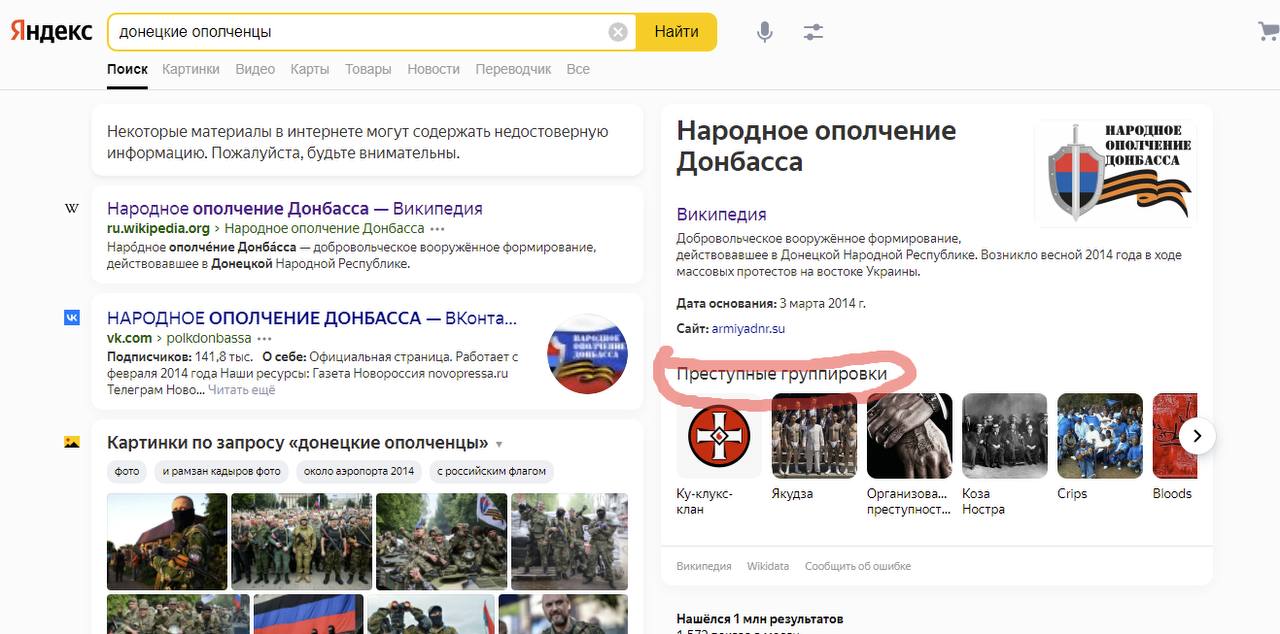The height and width of the screenshot is (634, 1280).
Task: Open three-dots menu next to vk.com polkdonbassa
Action: click(264, 339)
